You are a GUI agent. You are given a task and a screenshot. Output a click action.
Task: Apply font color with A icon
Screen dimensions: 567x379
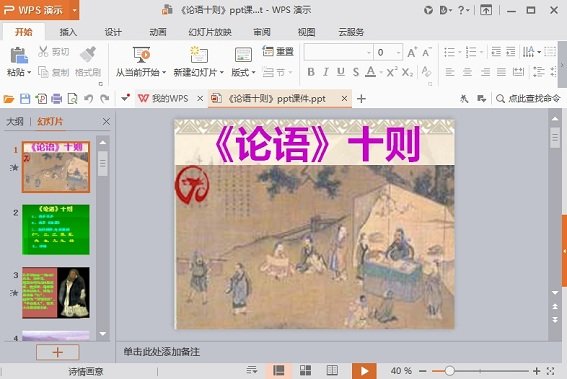click(x=370, y=72)
